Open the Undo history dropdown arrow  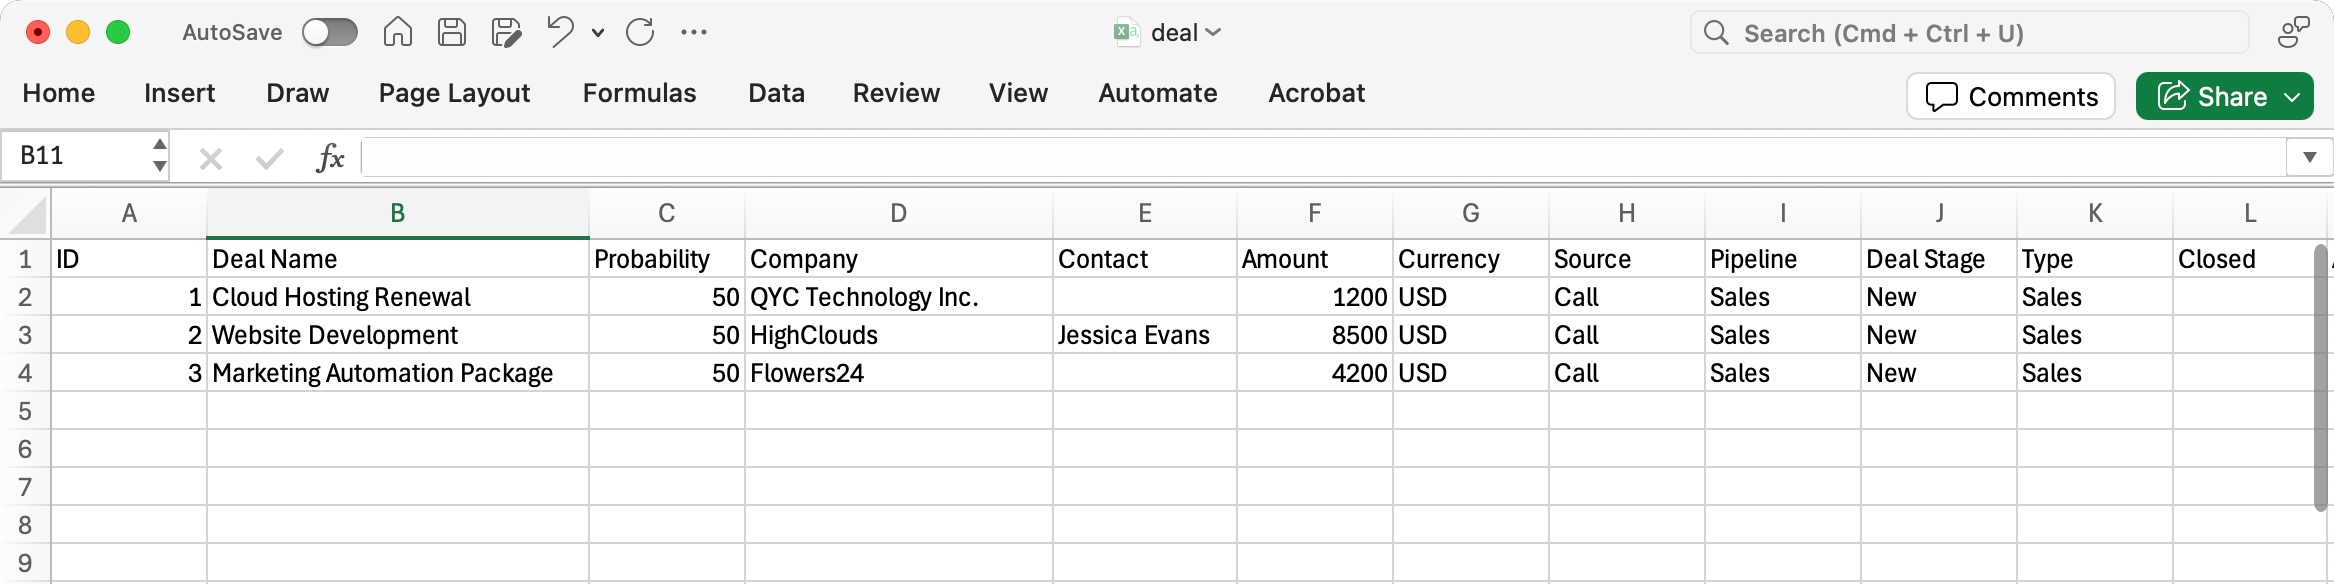coord(598,33)
